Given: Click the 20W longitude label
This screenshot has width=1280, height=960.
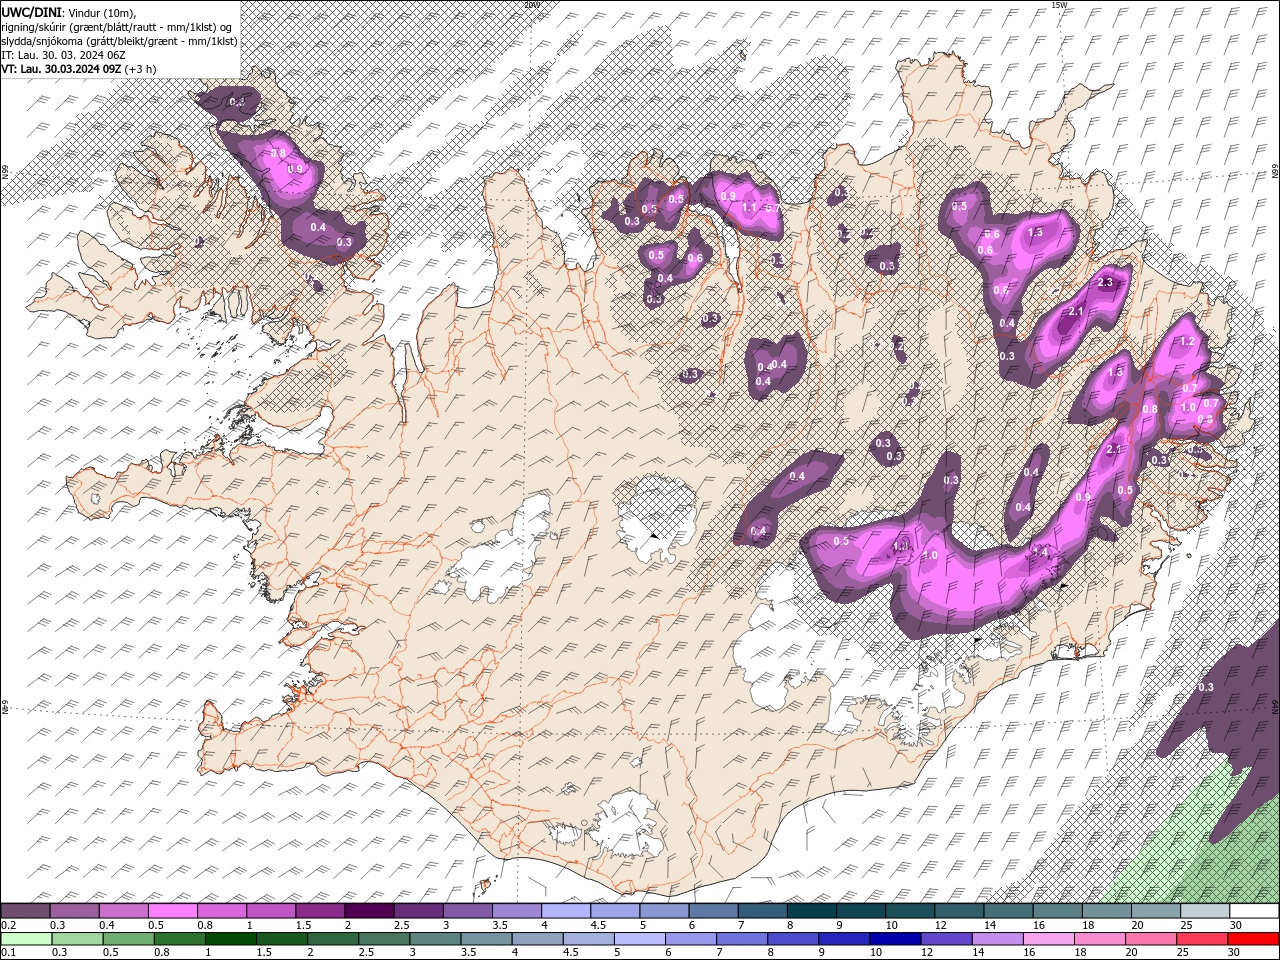Looking at the screenshot, I should coord(531,5).
